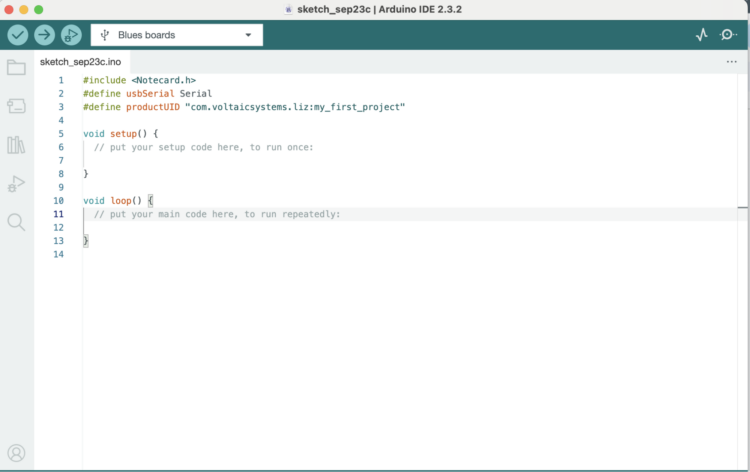The image size is (750, 472).
Task: Click line number 5 in the gutter
Action: pyautogui.click(x=61, y=133)
